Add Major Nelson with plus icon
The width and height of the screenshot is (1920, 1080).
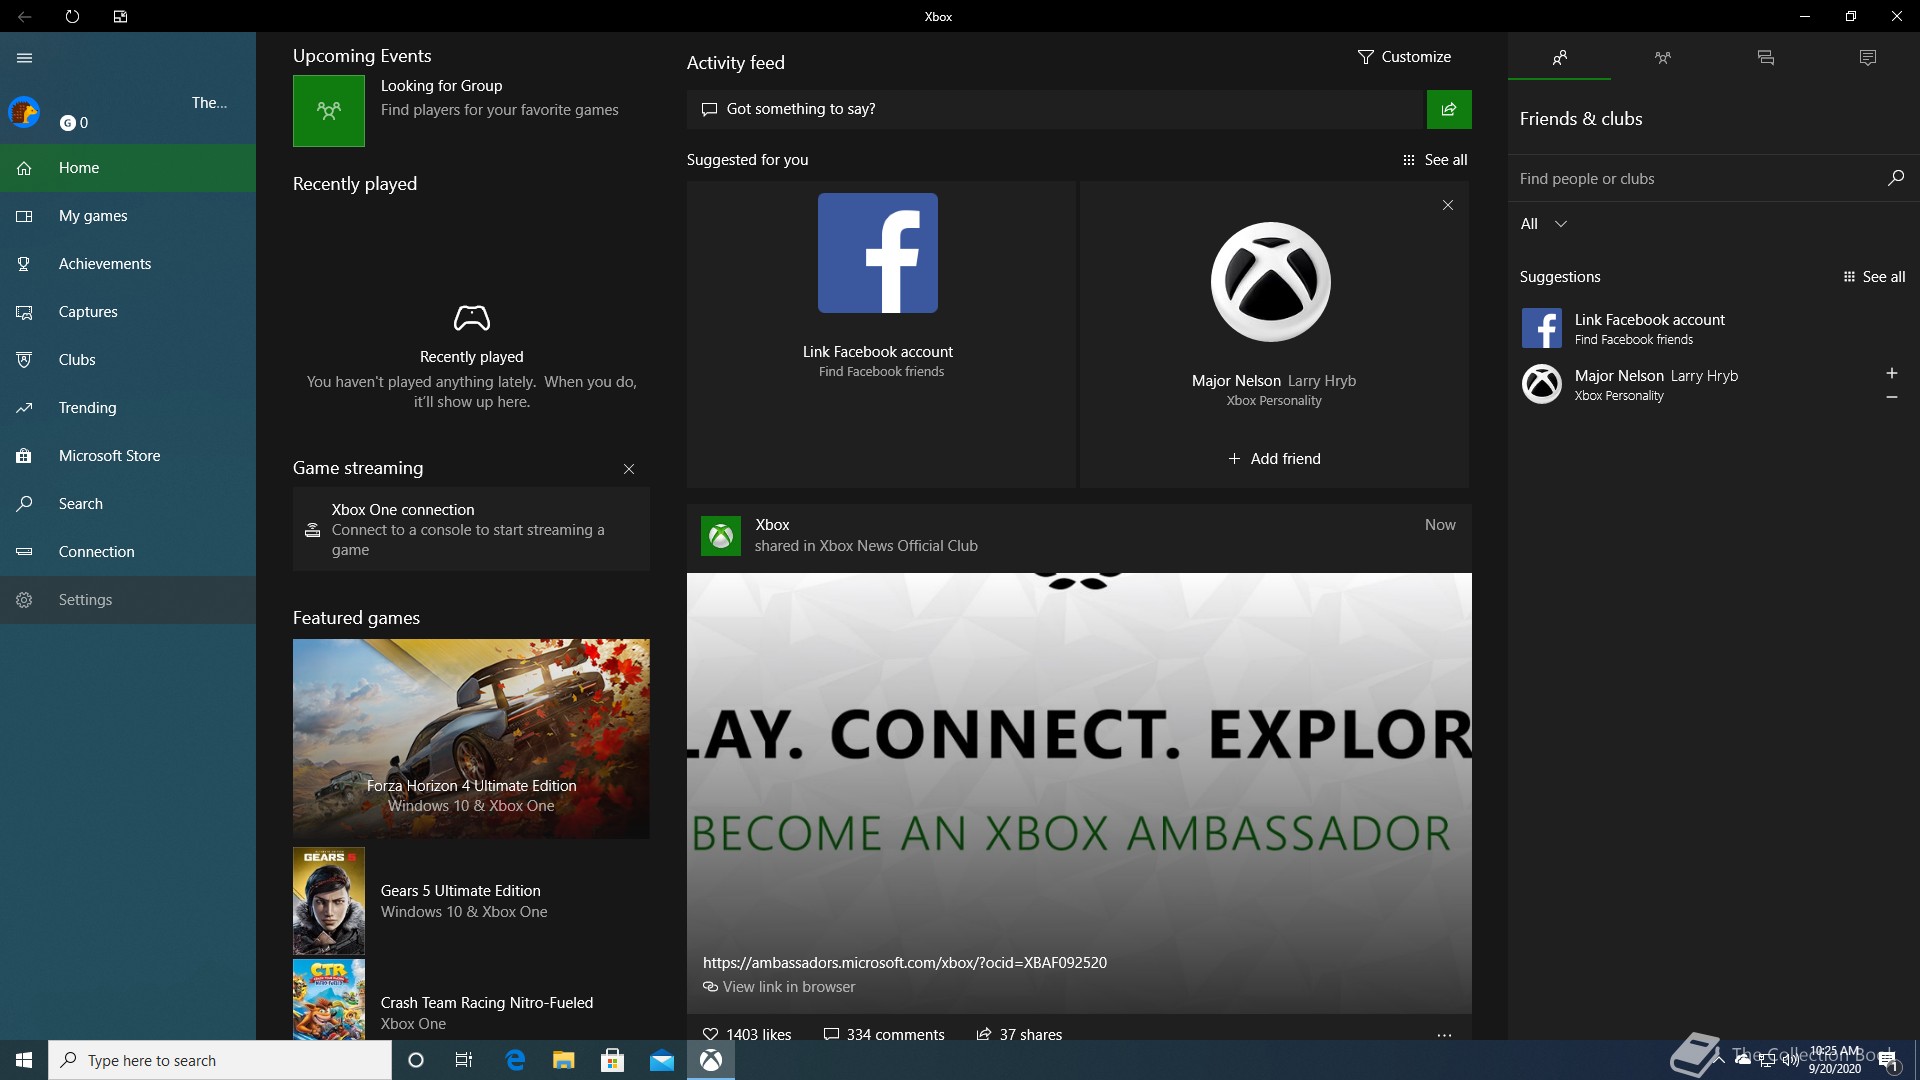click(1891, 373)
